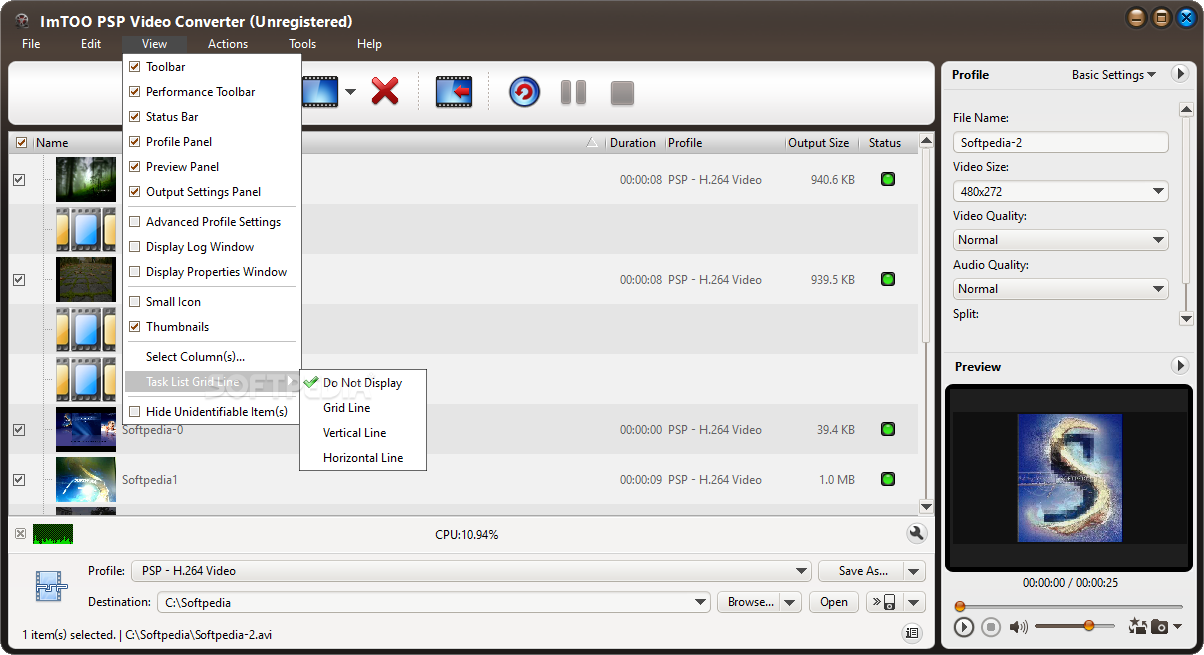Open the Help menu

point(369,44)
